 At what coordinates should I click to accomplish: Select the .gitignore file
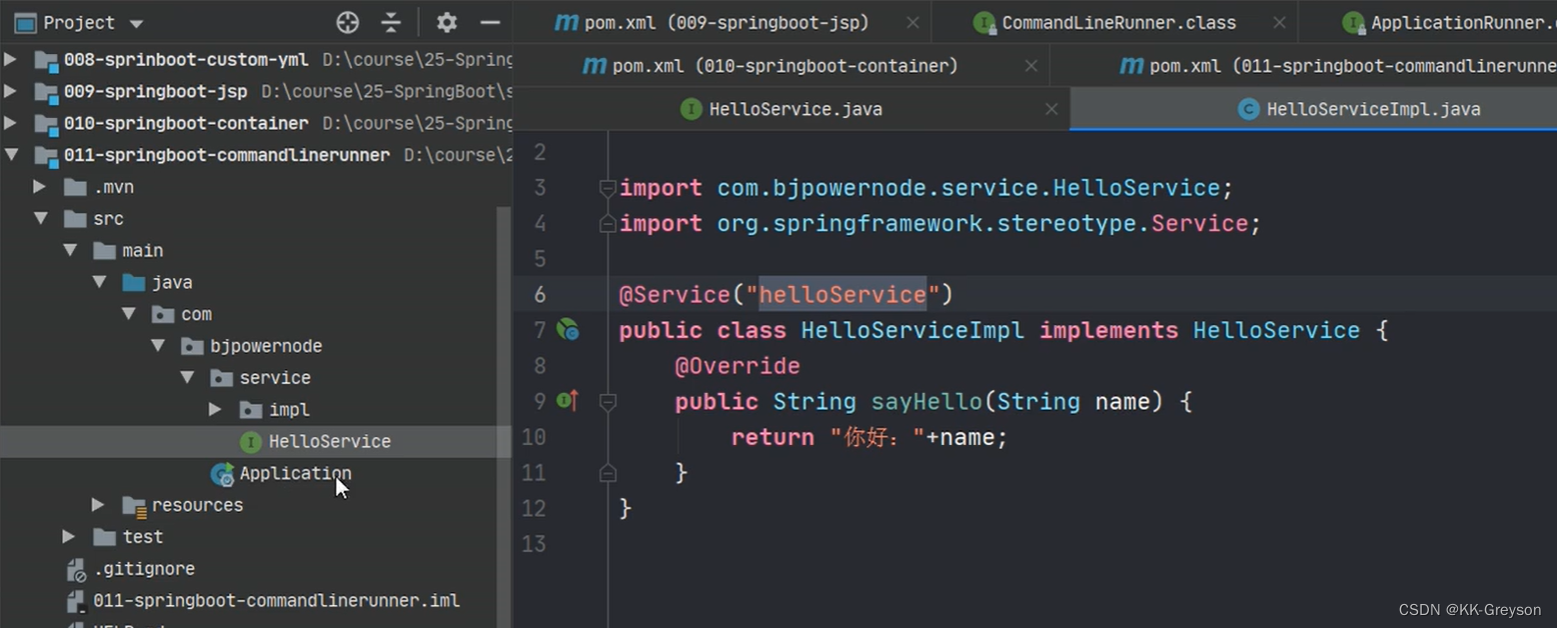pyautogui.click(x=144, y=569)
